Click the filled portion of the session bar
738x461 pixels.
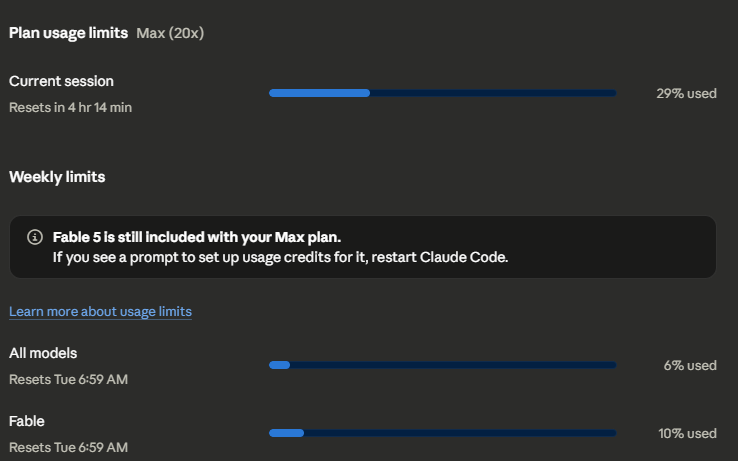(x=319, y=93)
